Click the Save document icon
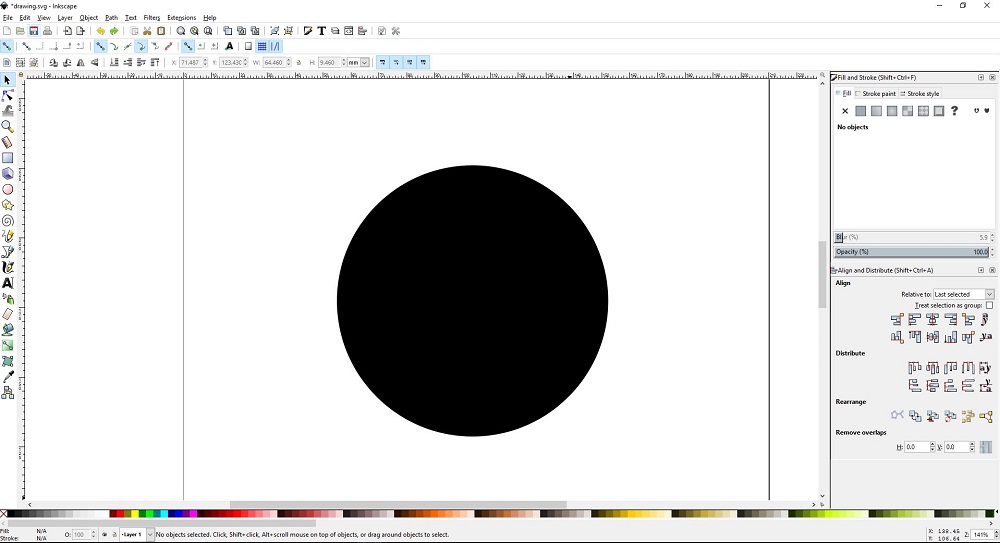The width and height of the screenshot is (1000, 543). [x=34, y=31]
